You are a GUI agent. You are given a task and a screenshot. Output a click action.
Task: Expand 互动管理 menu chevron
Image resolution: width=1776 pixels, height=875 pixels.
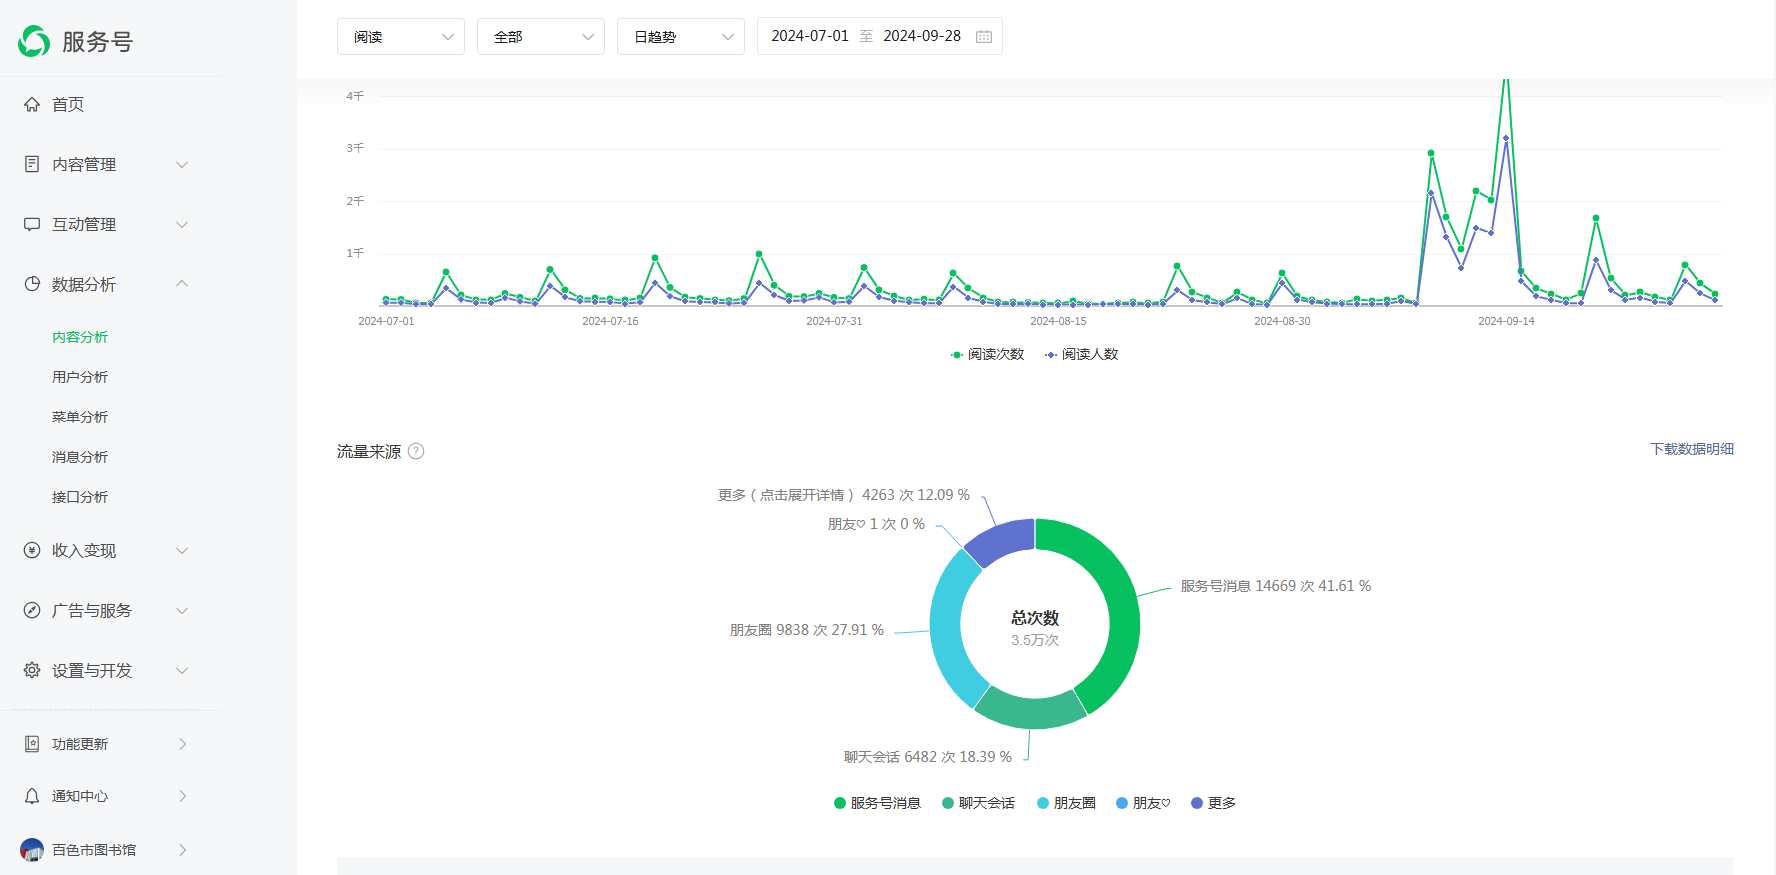pyautogui.click(x=182, y=224)
